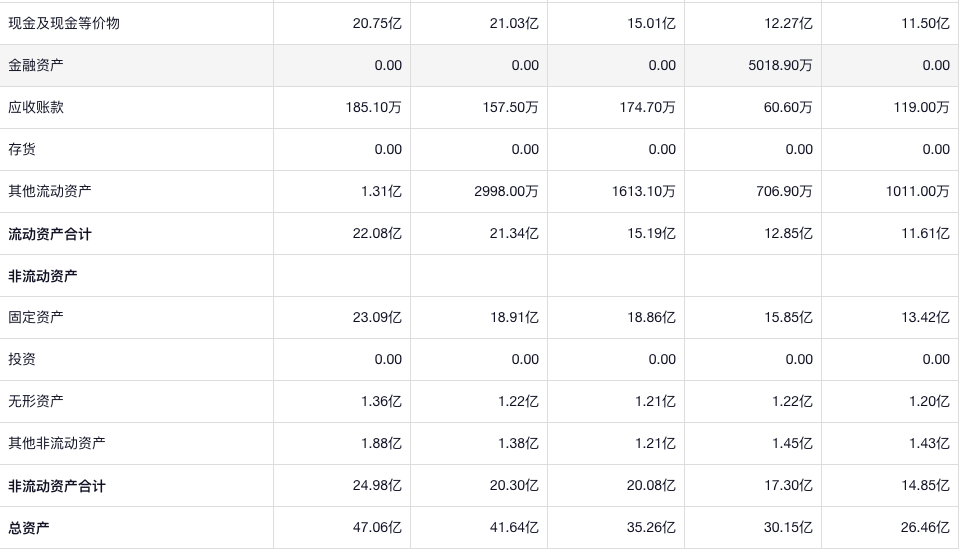This screenshot has height=549, width=959.
Task: Click the 非流动资产合计 row heading
Action: point(57,486)
